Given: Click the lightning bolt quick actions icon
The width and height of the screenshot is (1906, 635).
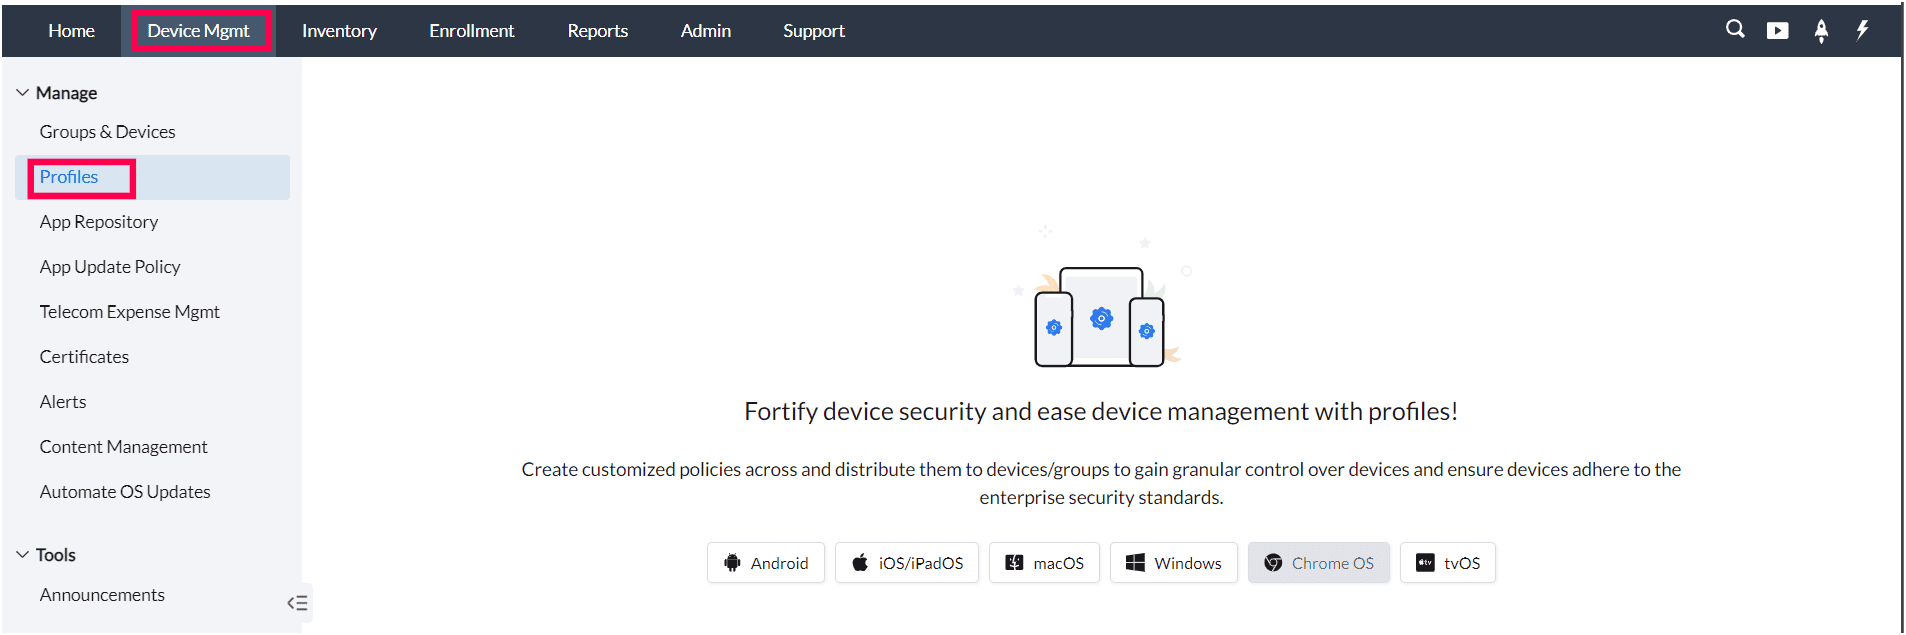Looking at the screenshot, I should pos(1862,30).
